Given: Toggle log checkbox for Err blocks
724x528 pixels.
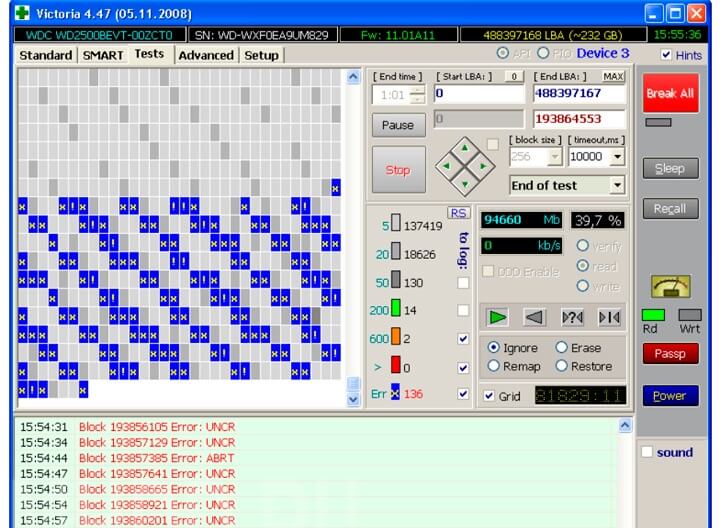Looking at the screenshot, I should 463,394.
